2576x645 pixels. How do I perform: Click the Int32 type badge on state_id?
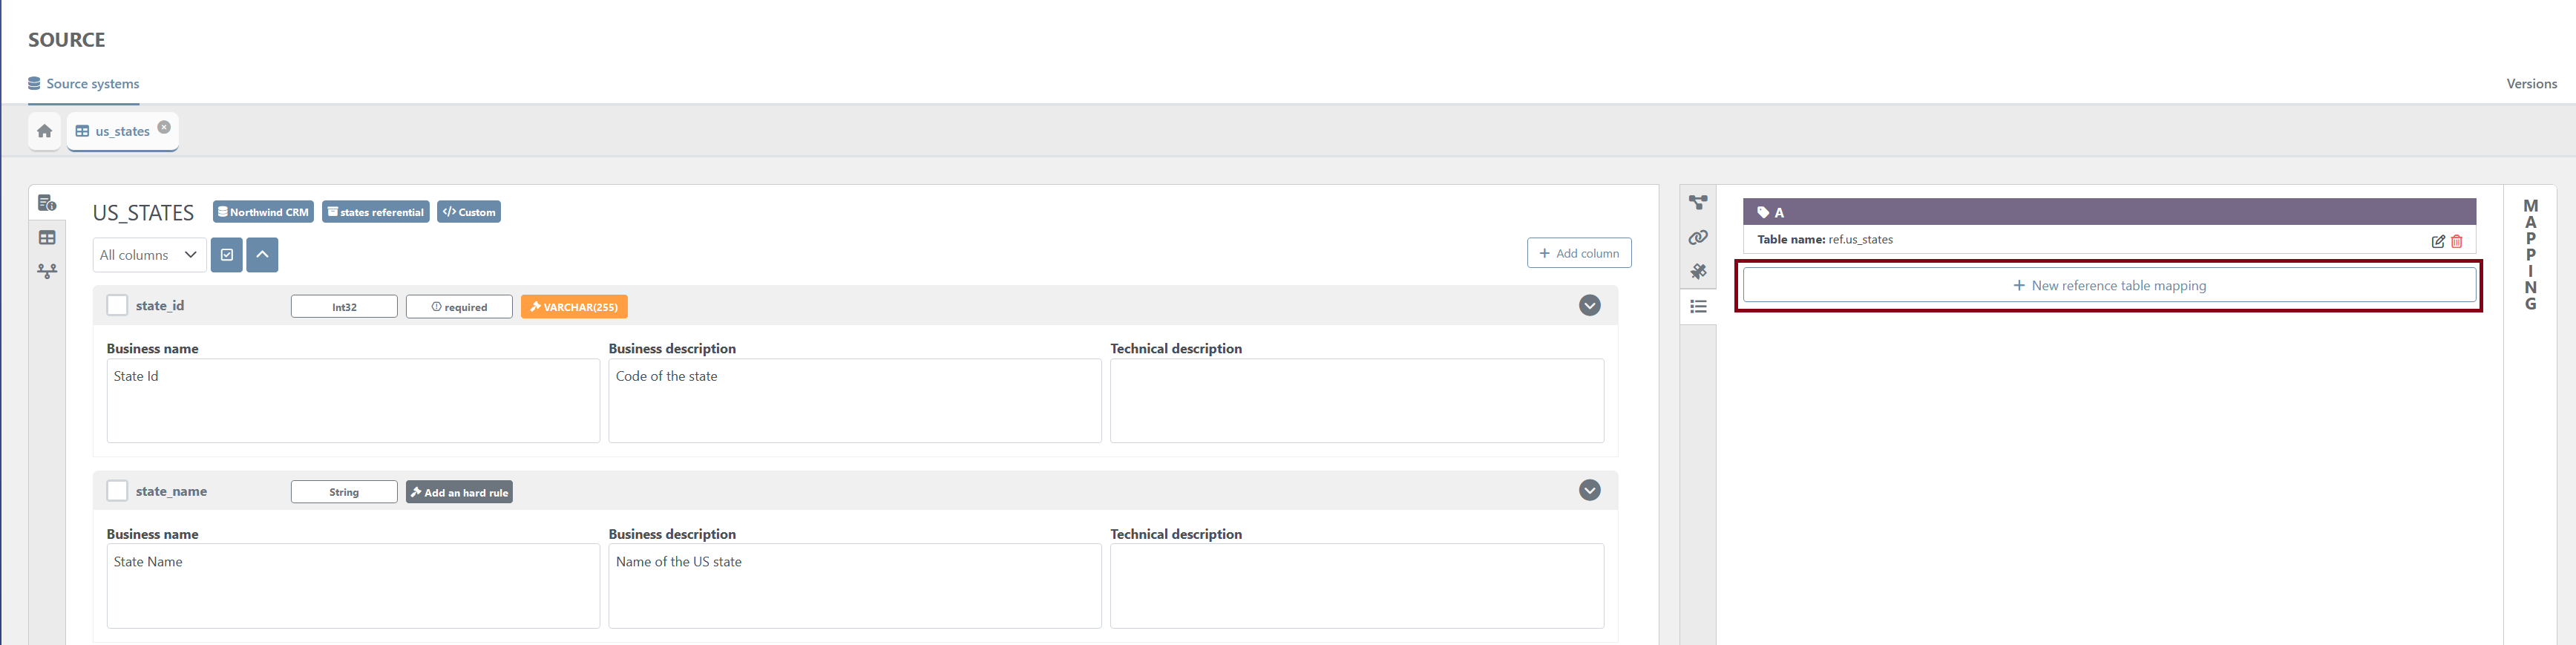click(344, 307)
